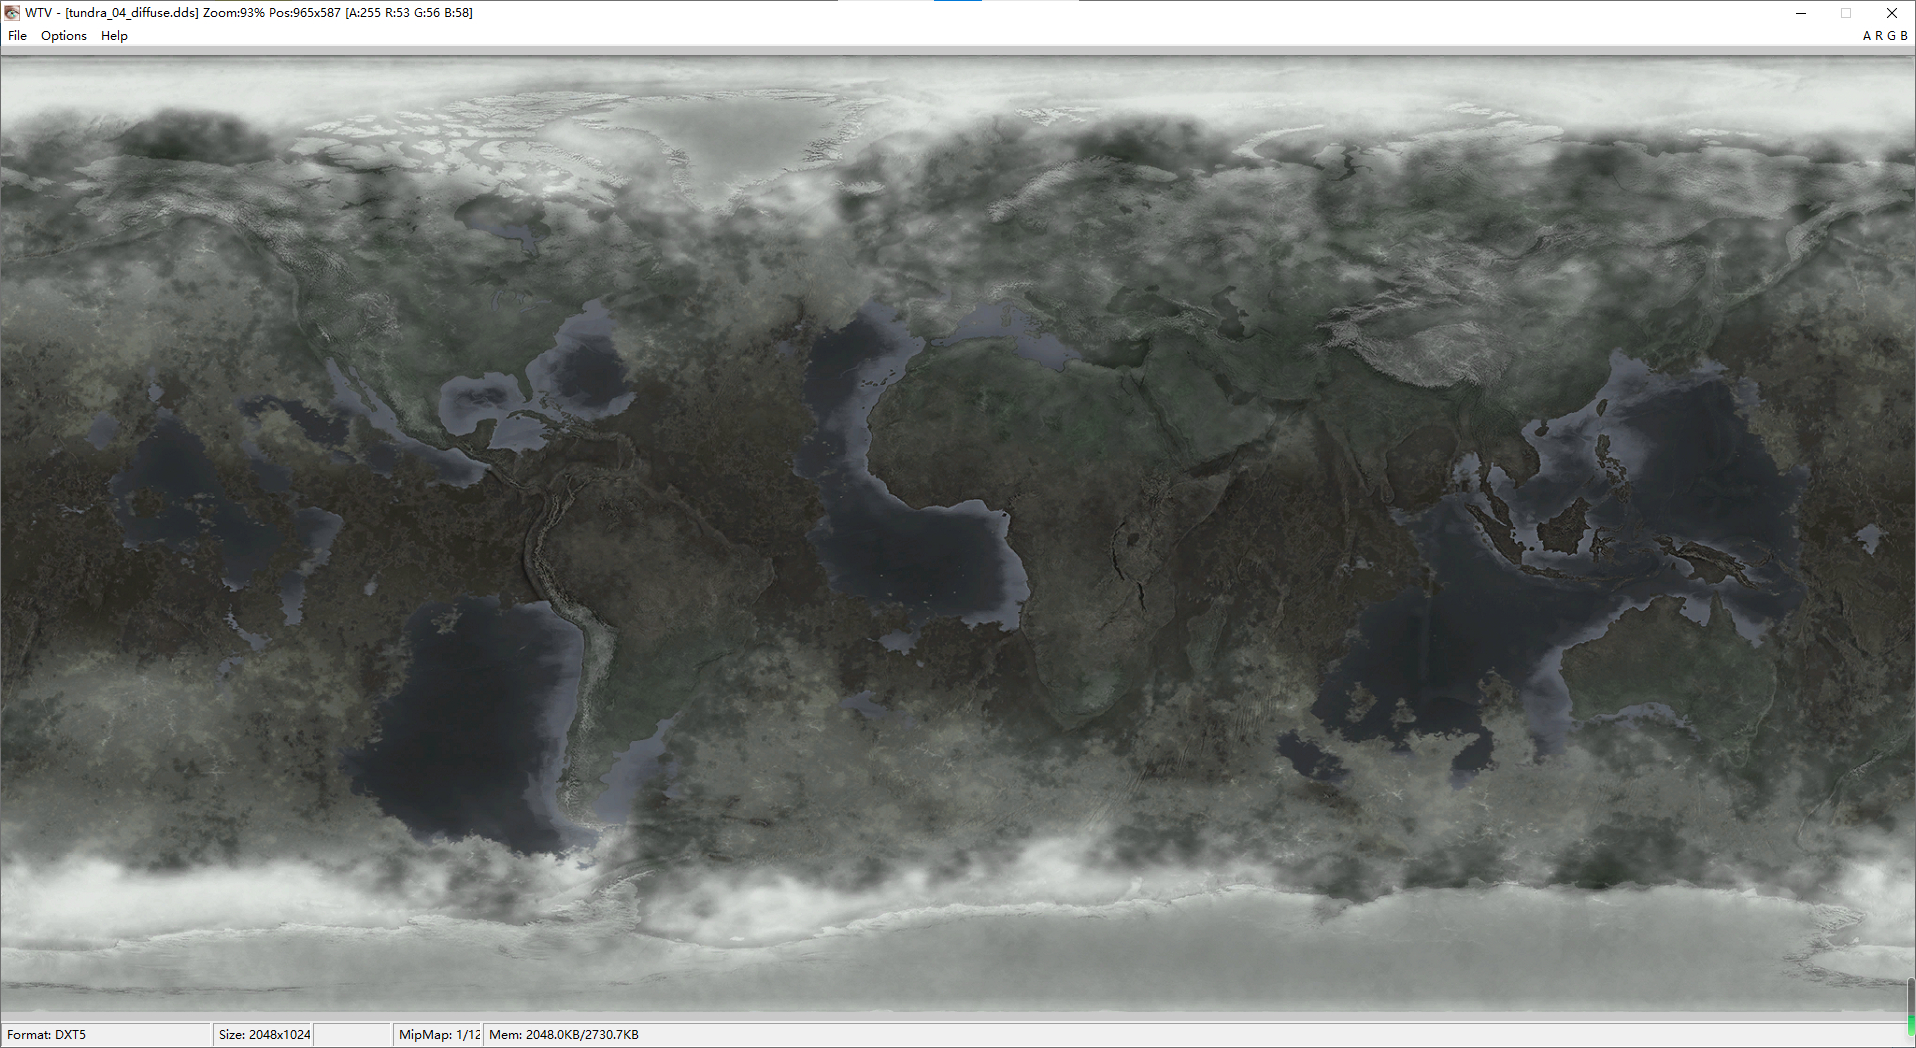
Task: Click the tundra_04_diffuse.dds title bar text
Action: (x=130, y=12)
